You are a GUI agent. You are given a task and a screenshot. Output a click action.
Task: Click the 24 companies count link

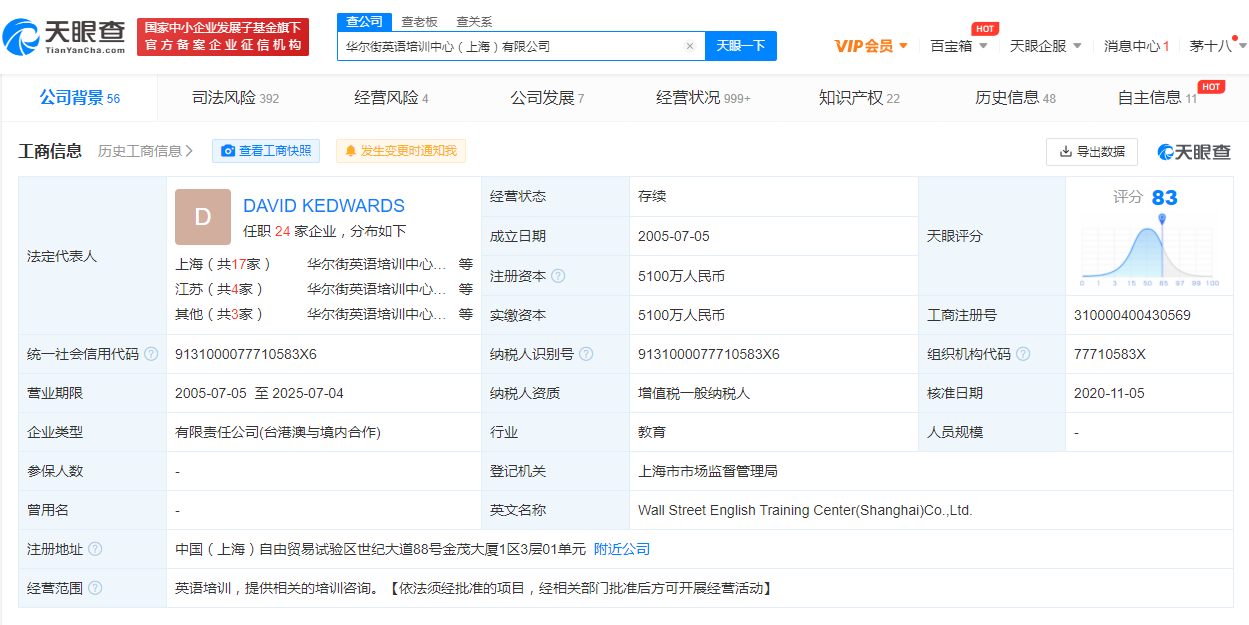pyautogui.click(x=283, y=231)
